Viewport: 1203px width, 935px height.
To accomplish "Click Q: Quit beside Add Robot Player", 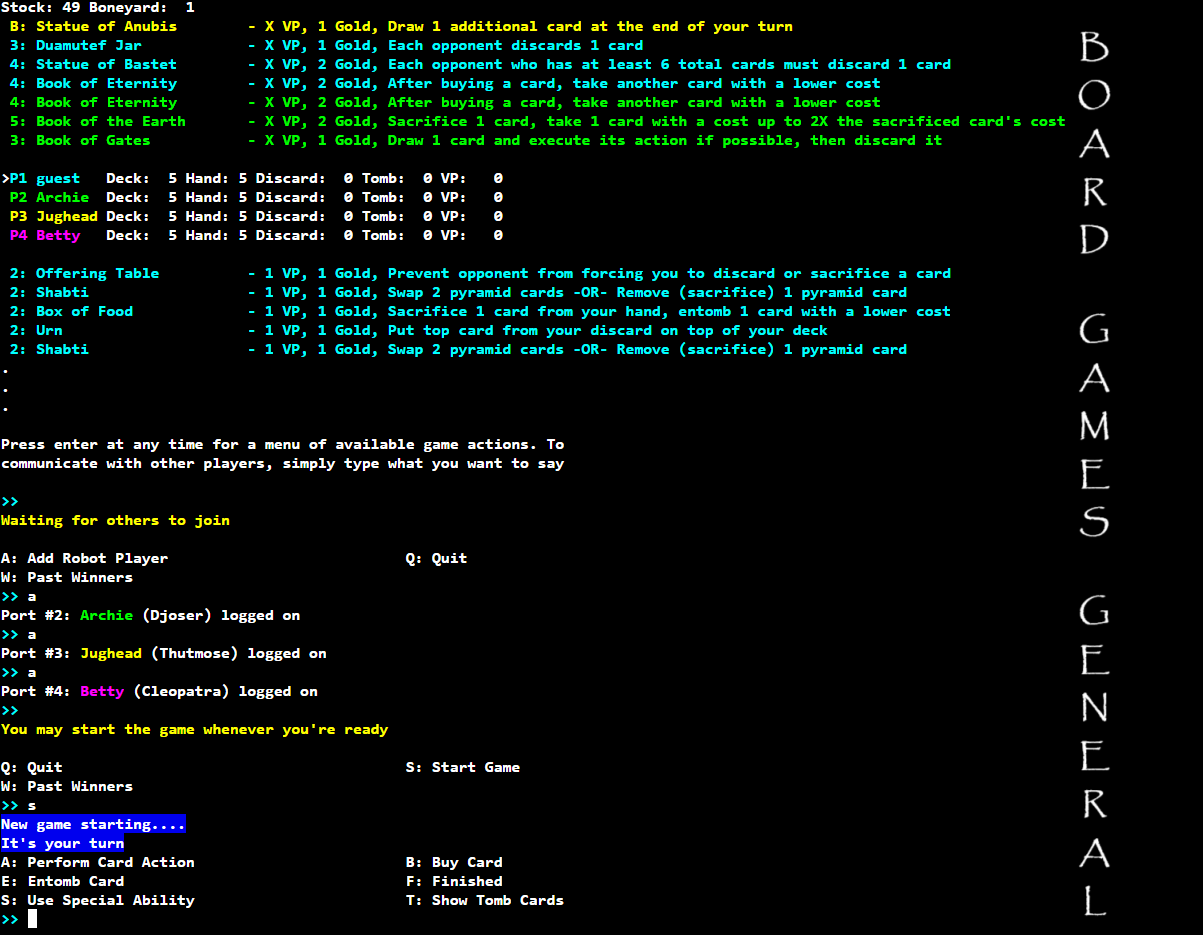I will coord(436,558).
